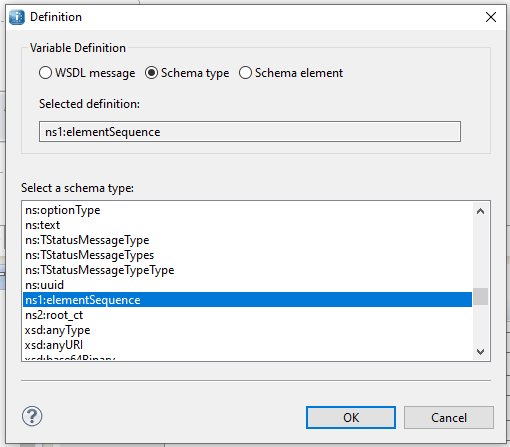Dismiss dialog with Cancel button

tap(449, 417)
